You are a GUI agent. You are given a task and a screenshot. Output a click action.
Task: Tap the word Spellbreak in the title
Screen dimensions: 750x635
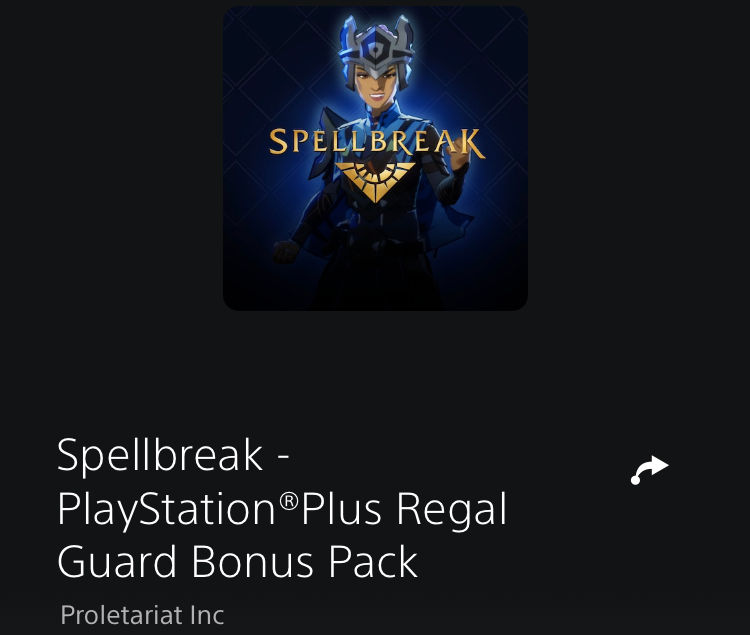160,456
